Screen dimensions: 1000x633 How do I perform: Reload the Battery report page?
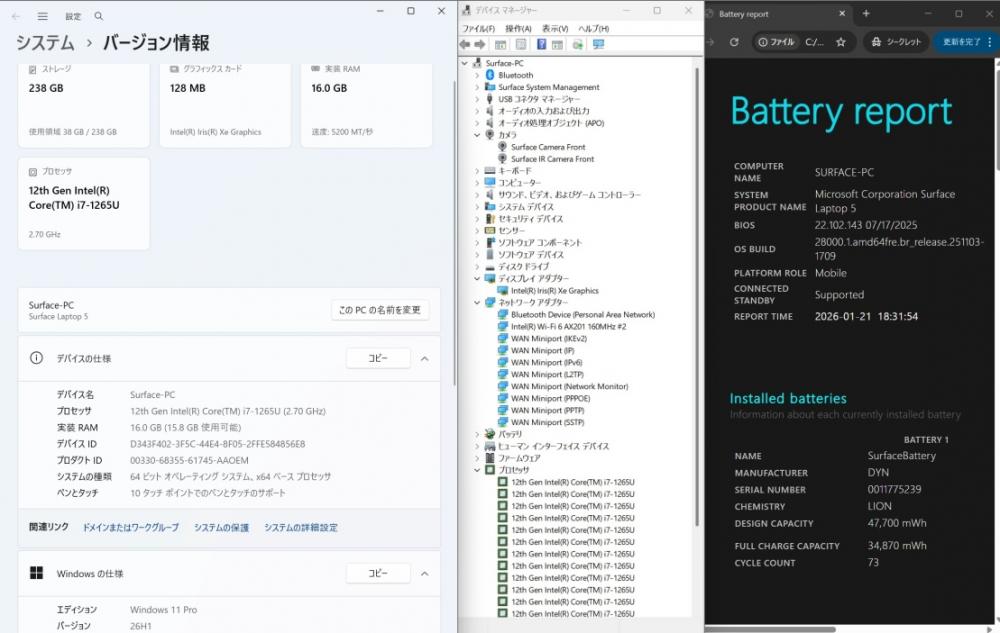tap(734, 43)
